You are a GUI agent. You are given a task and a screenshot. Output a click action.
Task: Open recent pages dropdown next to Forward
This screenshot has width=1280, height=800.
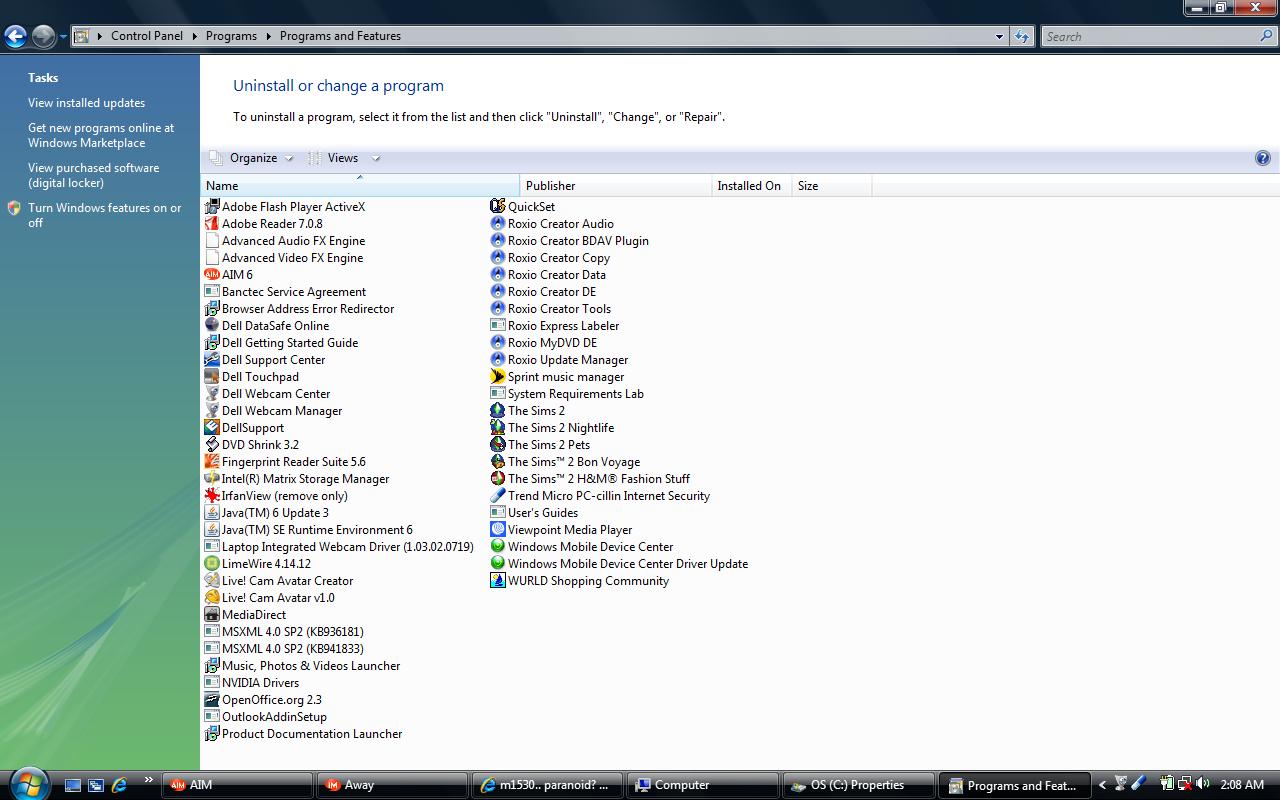point(63,37)
